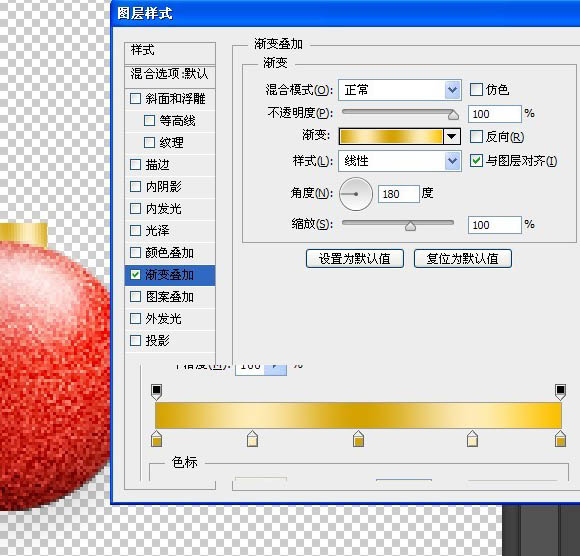This screenshot has width=580, height=556.
Task: Tick the 纹理 checkbox
Action: pyautogui.click(x=149, y=142)
